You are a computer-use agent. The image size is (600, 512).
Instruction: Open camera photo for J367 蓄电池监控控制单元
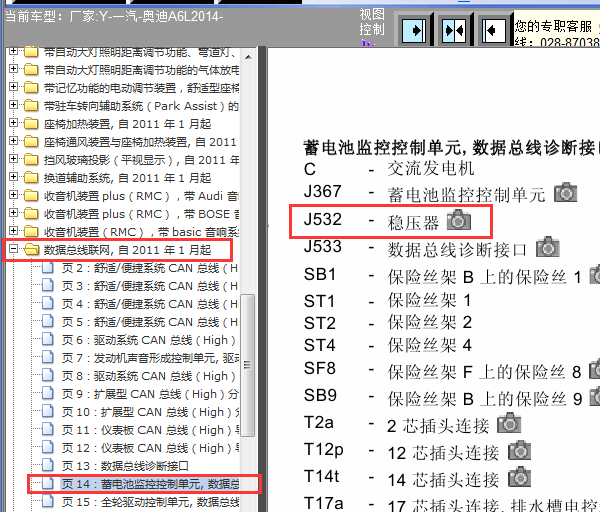coord(565,192)
